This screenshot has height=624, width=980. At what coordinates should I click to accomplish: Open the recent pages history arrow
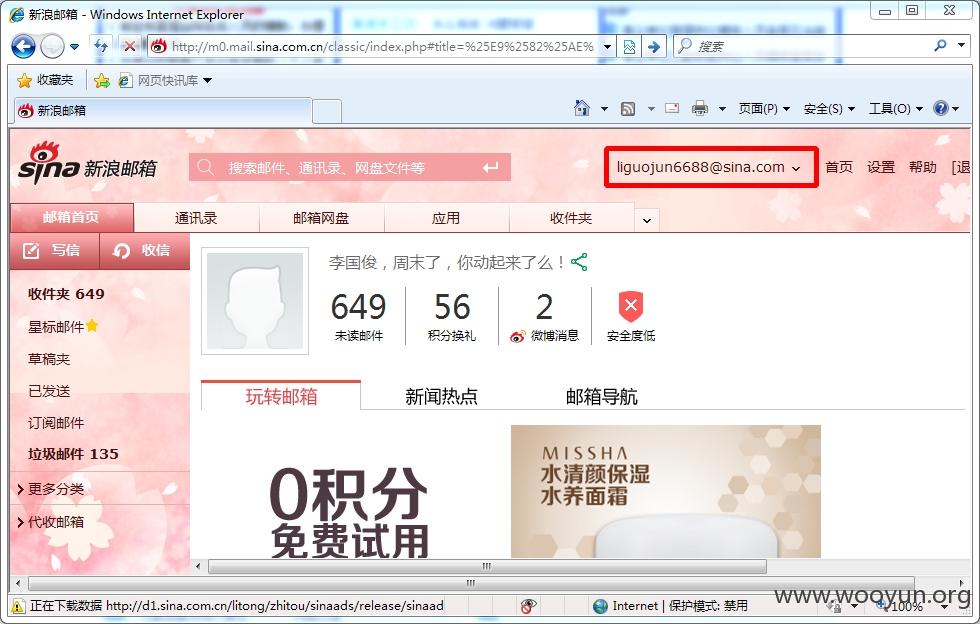pyautogui.click(x=74, y=47)
